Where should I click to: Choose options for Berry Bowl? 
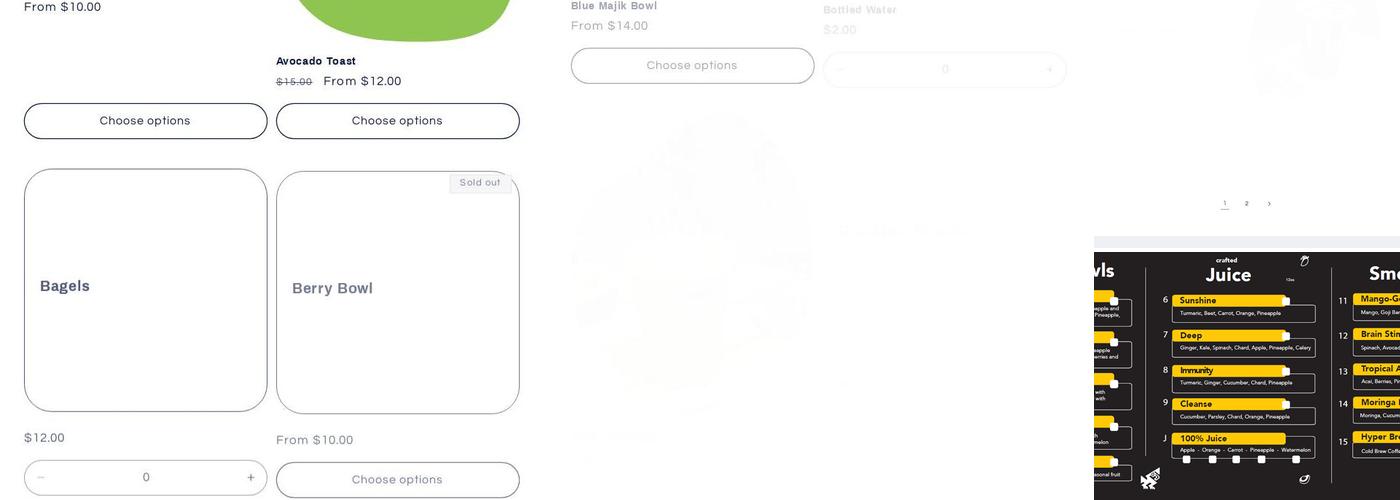(398, 480)
